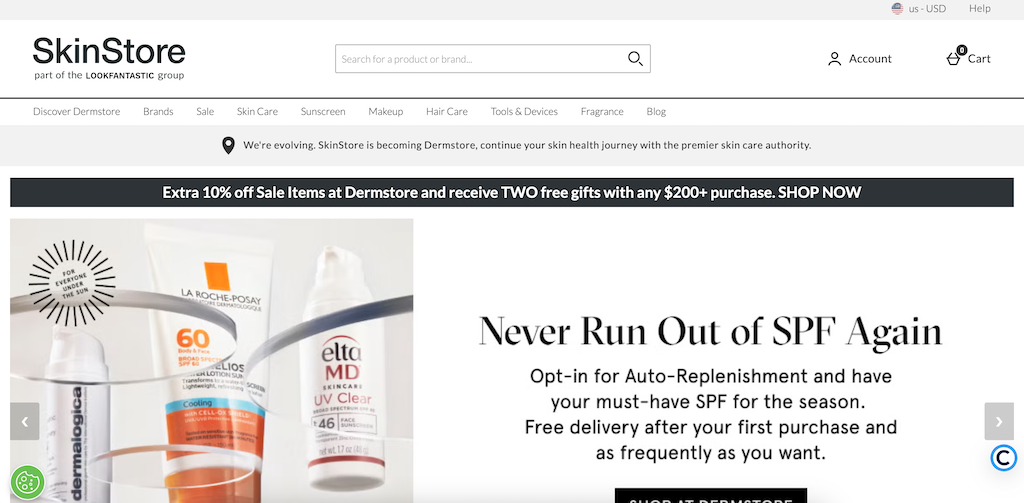Image resolution: width=1024 pixels, height=503 pixels.
Task: Focus the product or brand search field
Action: tap(481, 59)
